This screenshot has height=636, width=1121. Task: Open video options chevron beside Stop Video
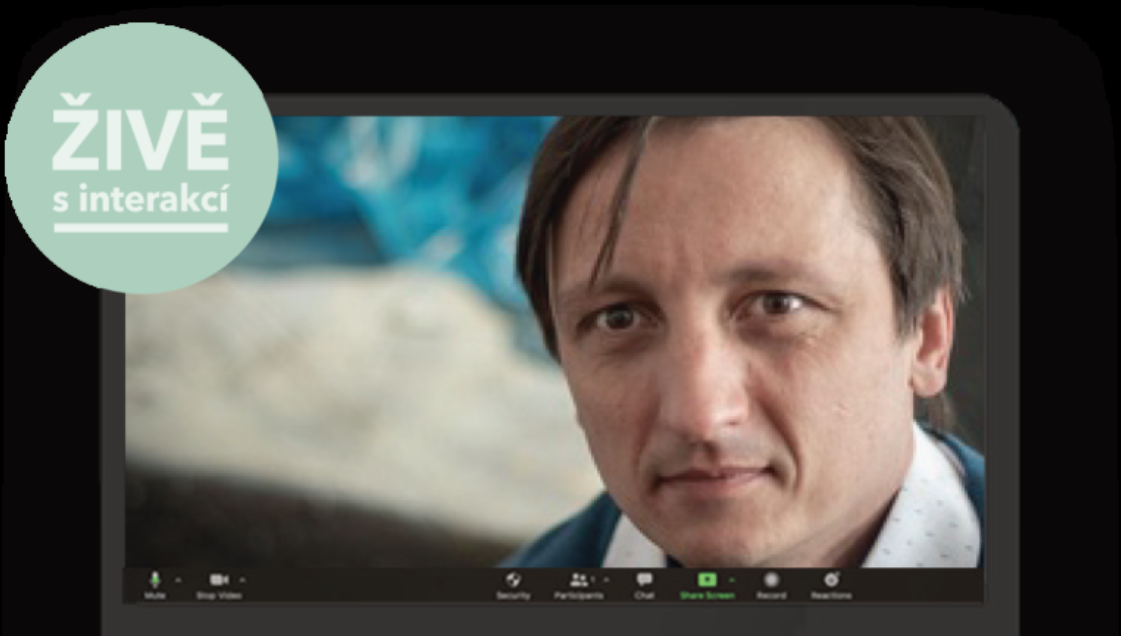(x=243, y=580)
